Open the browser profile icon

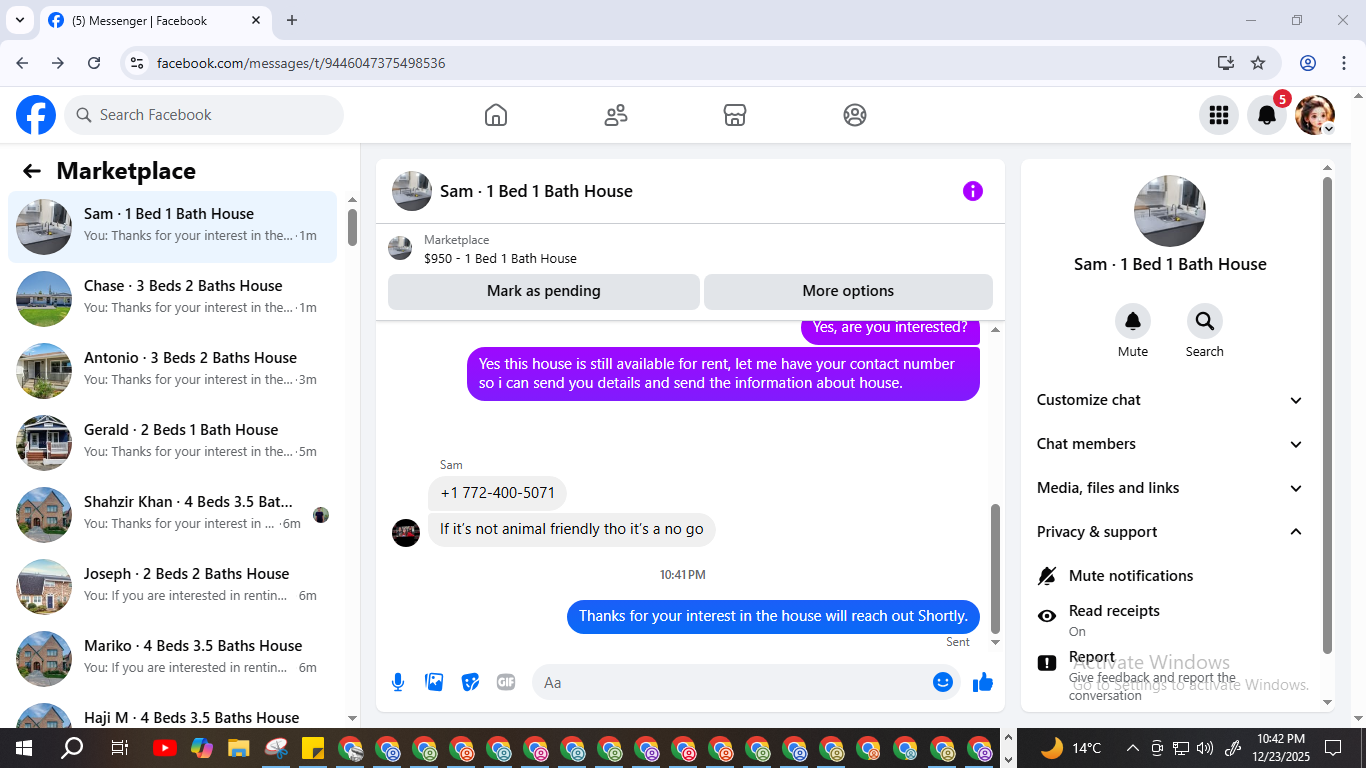tap(1308, 63)
